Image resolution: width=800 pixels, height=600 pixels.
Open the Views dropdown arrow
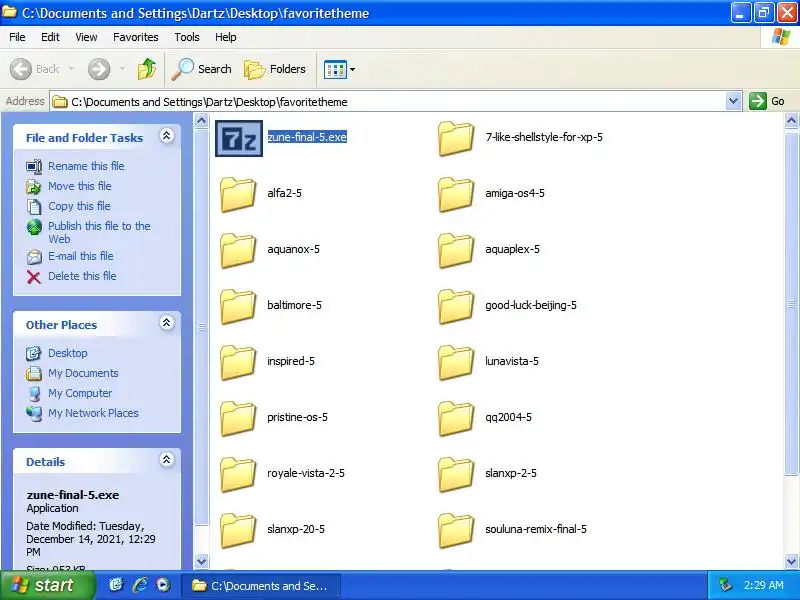pos(352,69)
